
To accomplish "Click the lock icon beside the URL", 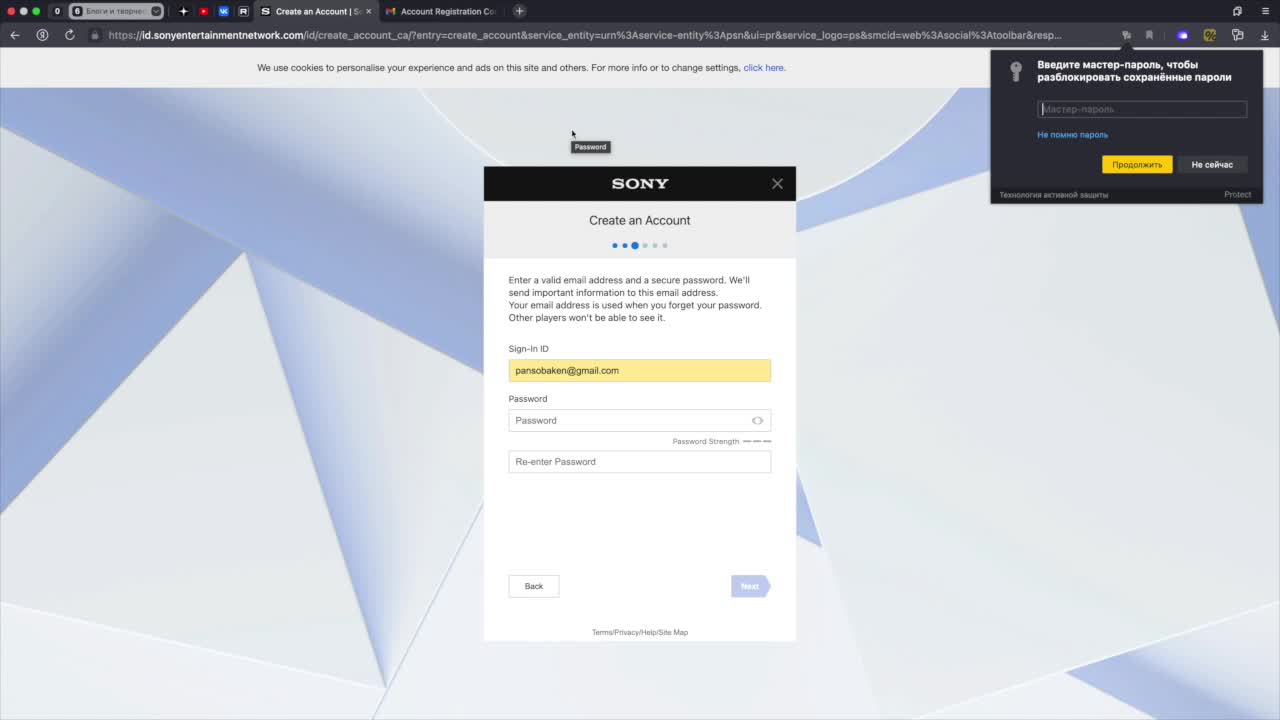I will pyautogui.click(x=95, y=35).
